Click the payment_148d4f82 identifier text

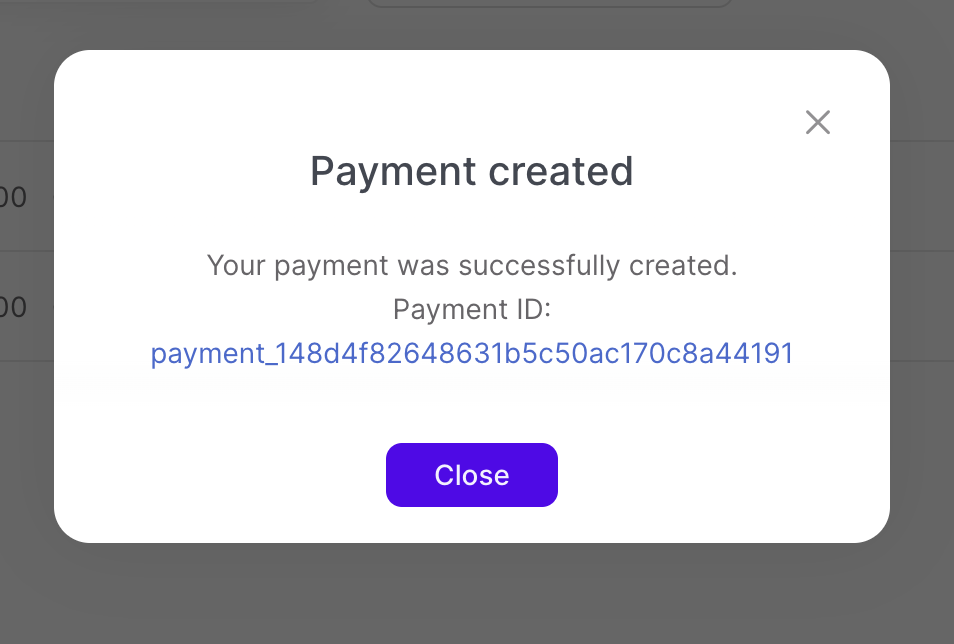(471, 353)
